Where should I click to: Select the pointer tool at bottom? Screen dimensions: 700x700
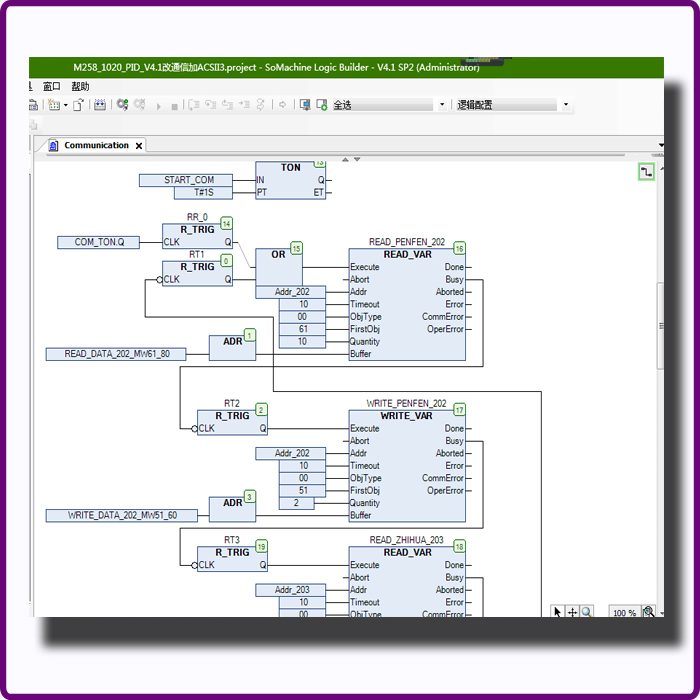tap(558, 612)
